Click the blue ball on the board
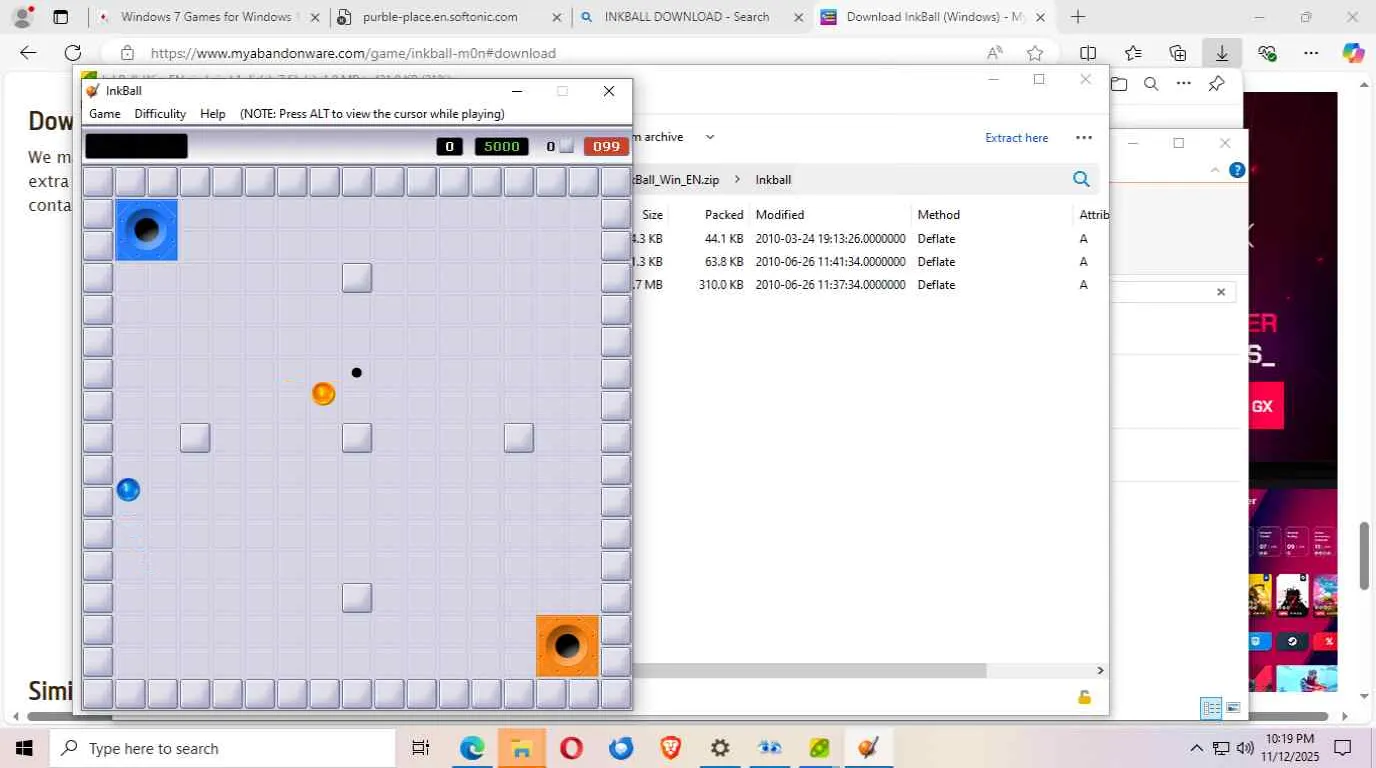The height and width of the screenshot is (768, 1376). 128,490
